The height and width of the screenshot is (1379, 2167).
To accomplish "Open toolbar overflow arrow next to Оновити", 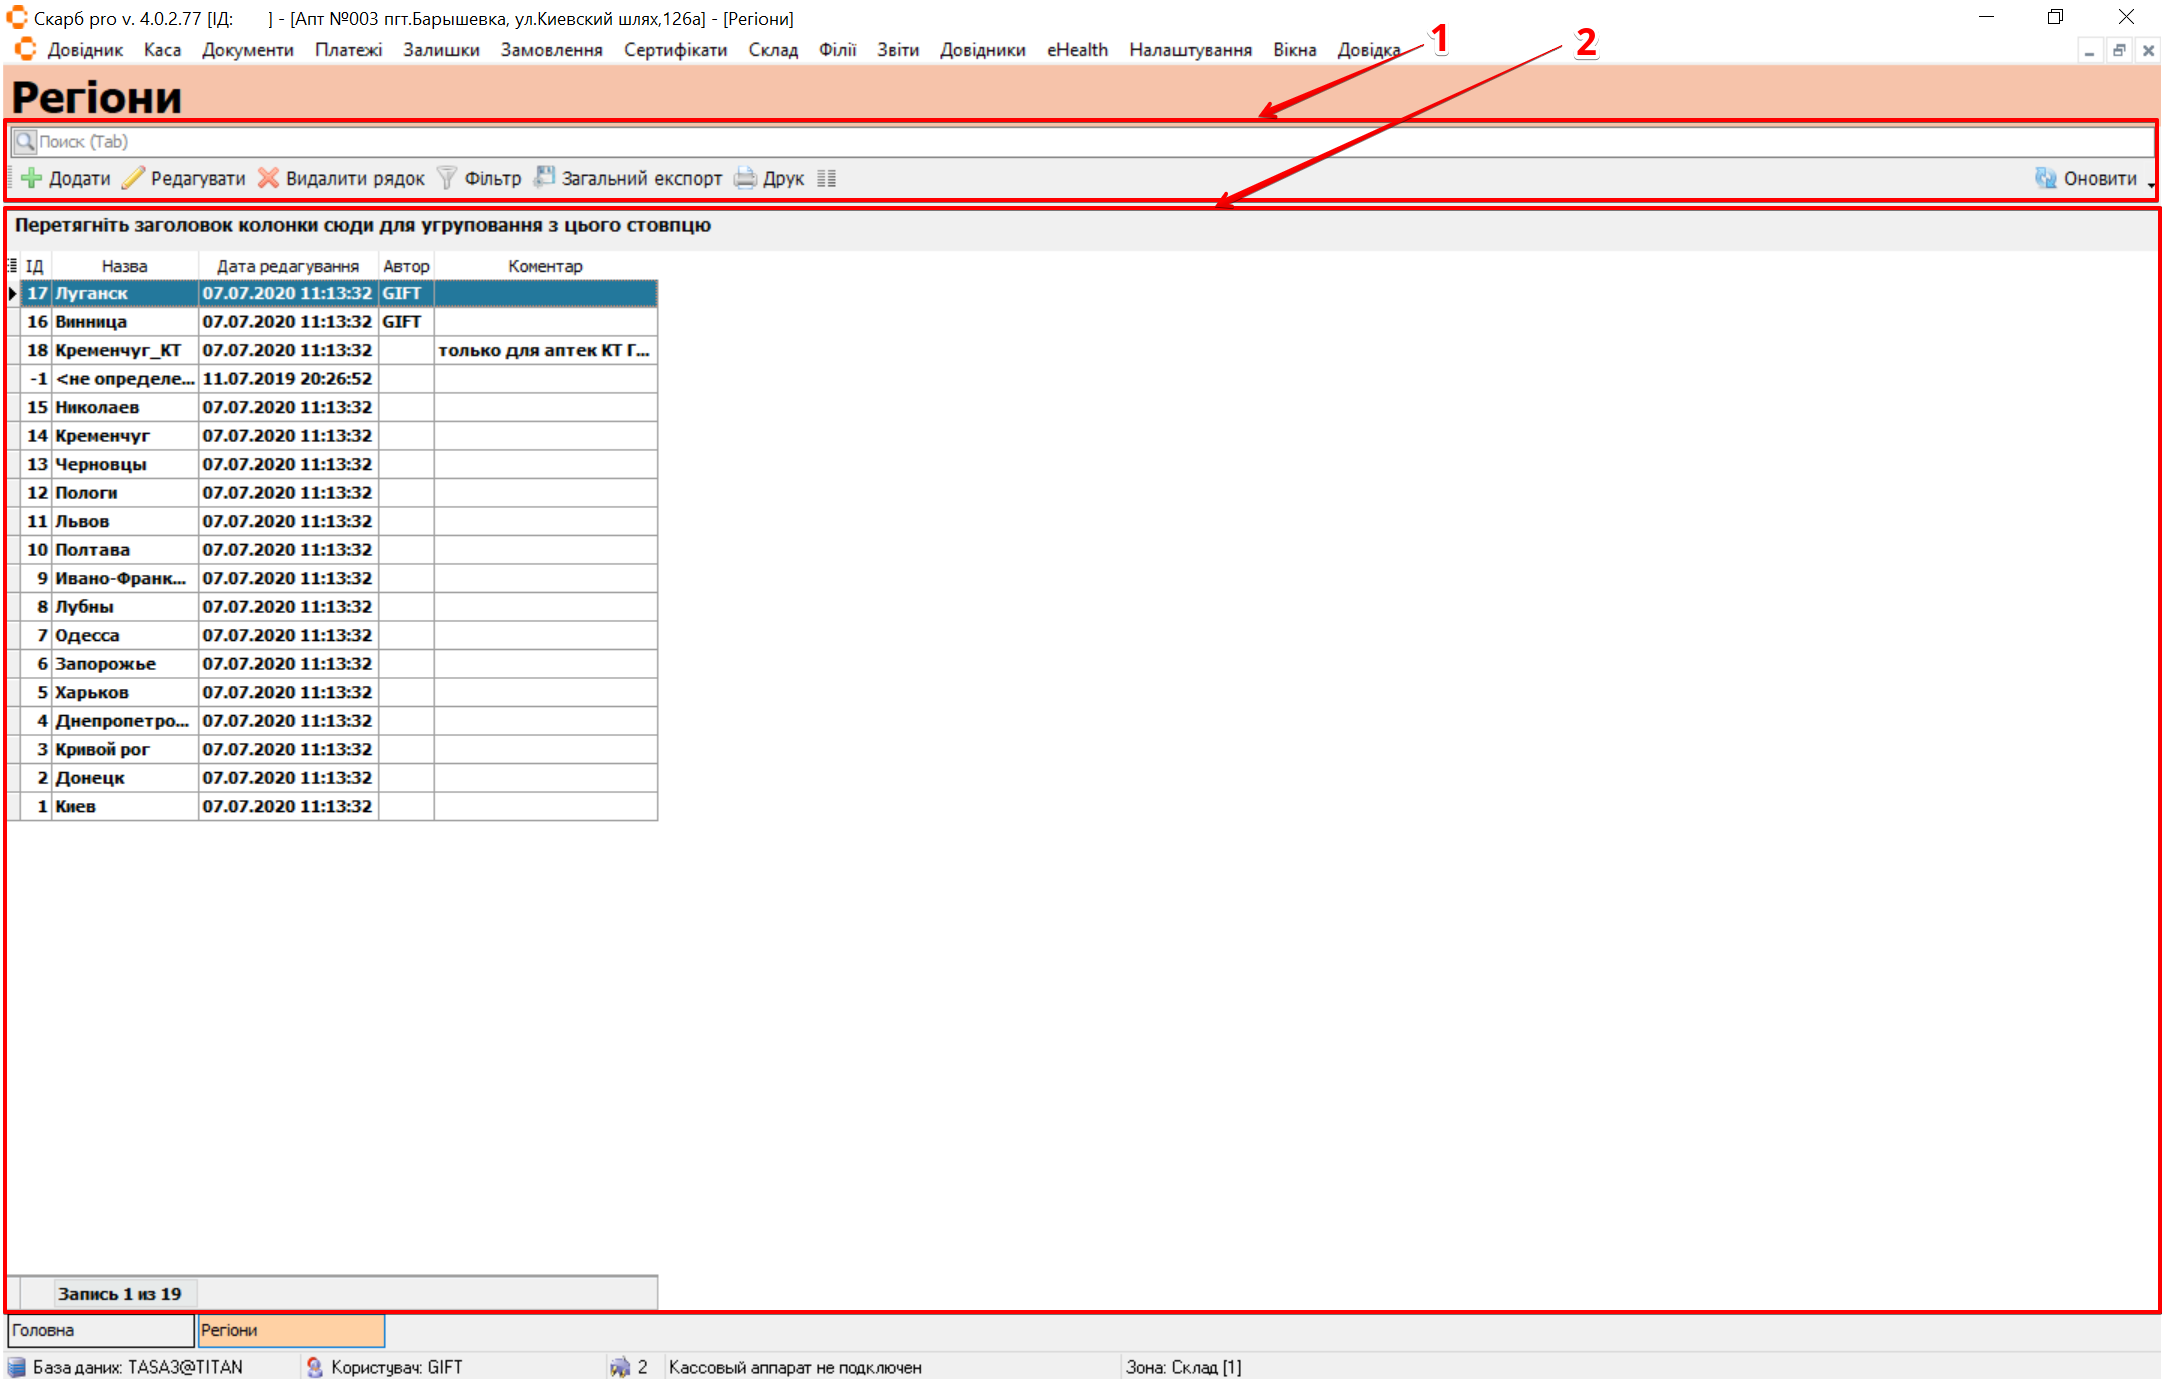I will tap(2150, 184).
